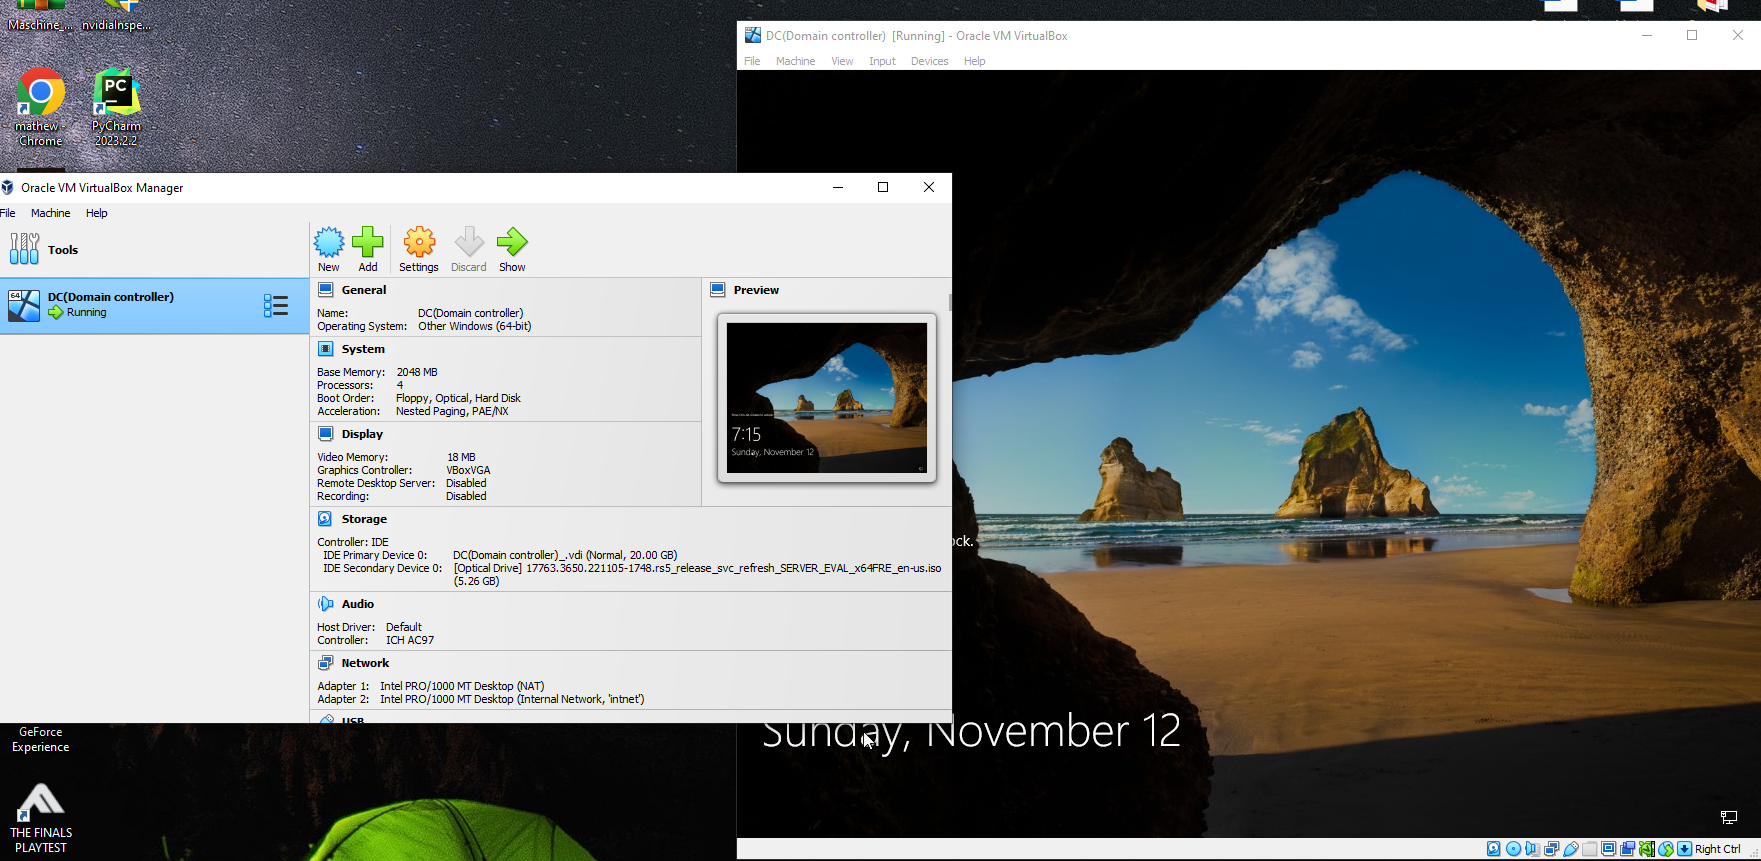Click the recording indicator in VM status bar
1761x861 pixels.
click(x=1627, y=849)
